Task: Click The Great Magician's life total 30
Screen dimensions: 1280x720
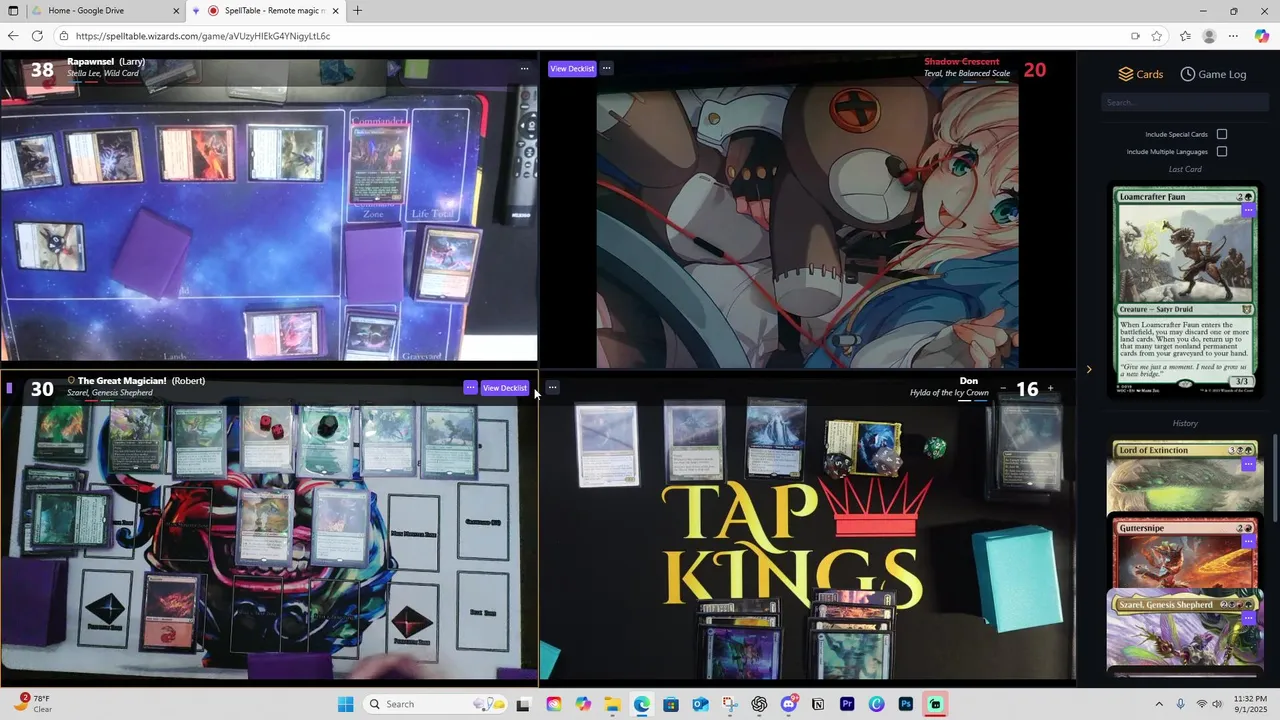Action: coord(42,389)
